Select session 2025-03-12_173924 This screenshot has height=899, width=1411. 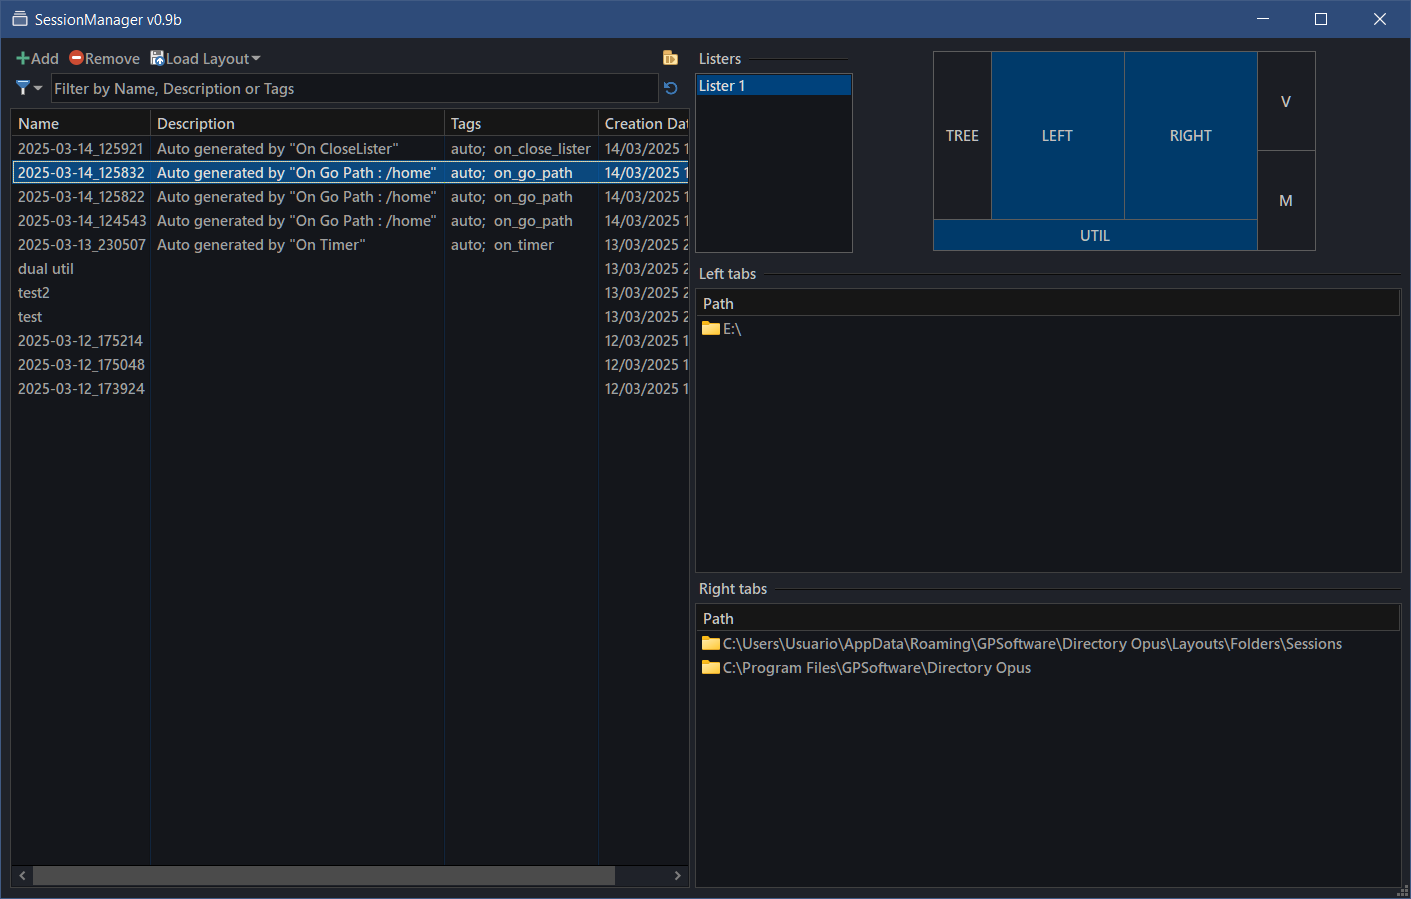pos(350,389)
